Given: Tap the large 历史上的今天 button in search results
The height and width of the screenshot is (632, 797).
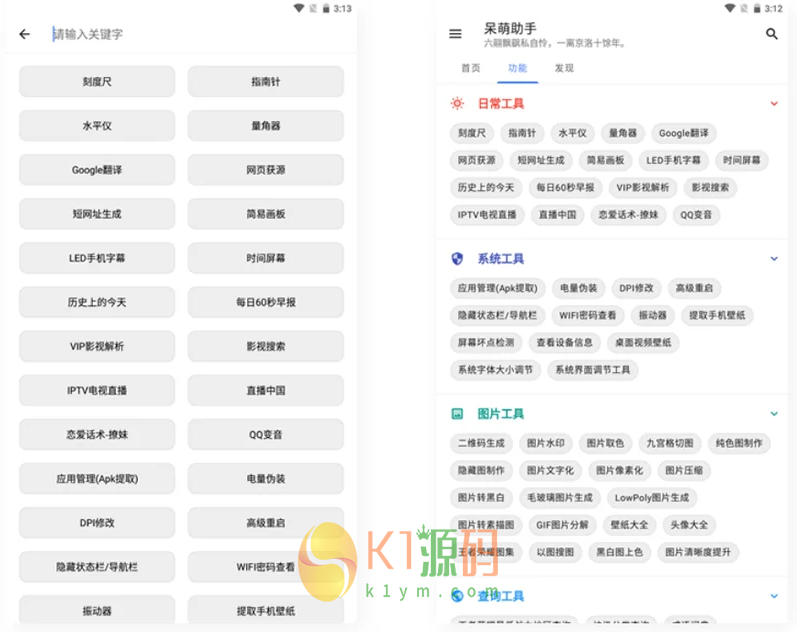Looking at the screenshot, I should point(97,303).
